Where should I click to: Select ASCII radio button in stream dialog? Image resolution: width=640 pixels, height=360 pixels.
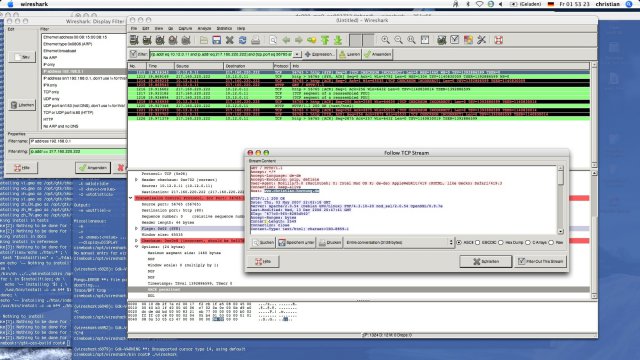[x=459, y=242]
